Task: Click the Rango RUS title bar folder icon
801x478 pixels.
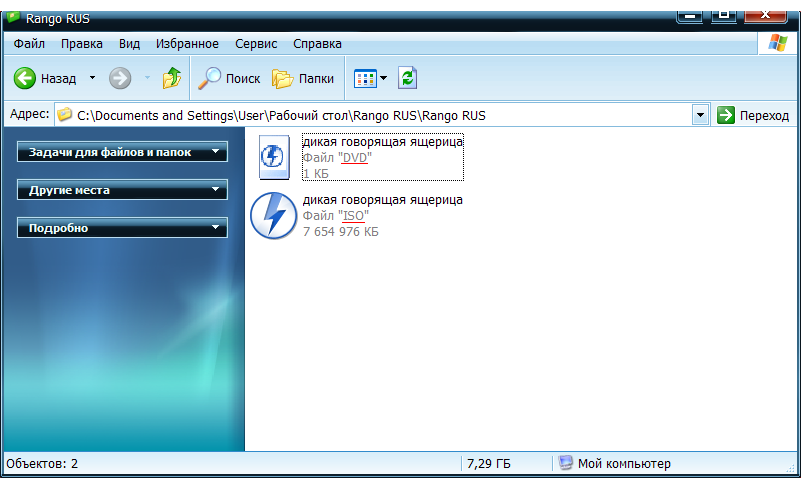Action: [x=13, y=17]
